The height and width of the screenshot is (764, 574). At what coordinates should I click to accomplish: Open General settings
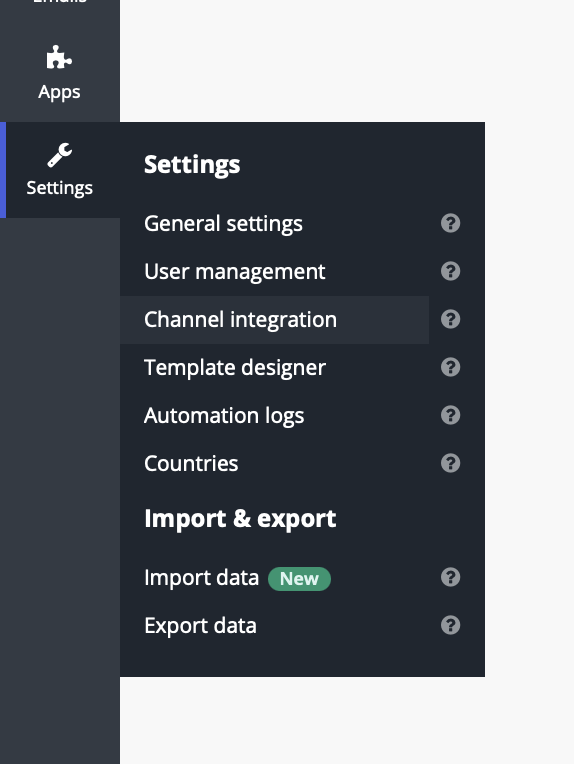[x=223, y=224]
